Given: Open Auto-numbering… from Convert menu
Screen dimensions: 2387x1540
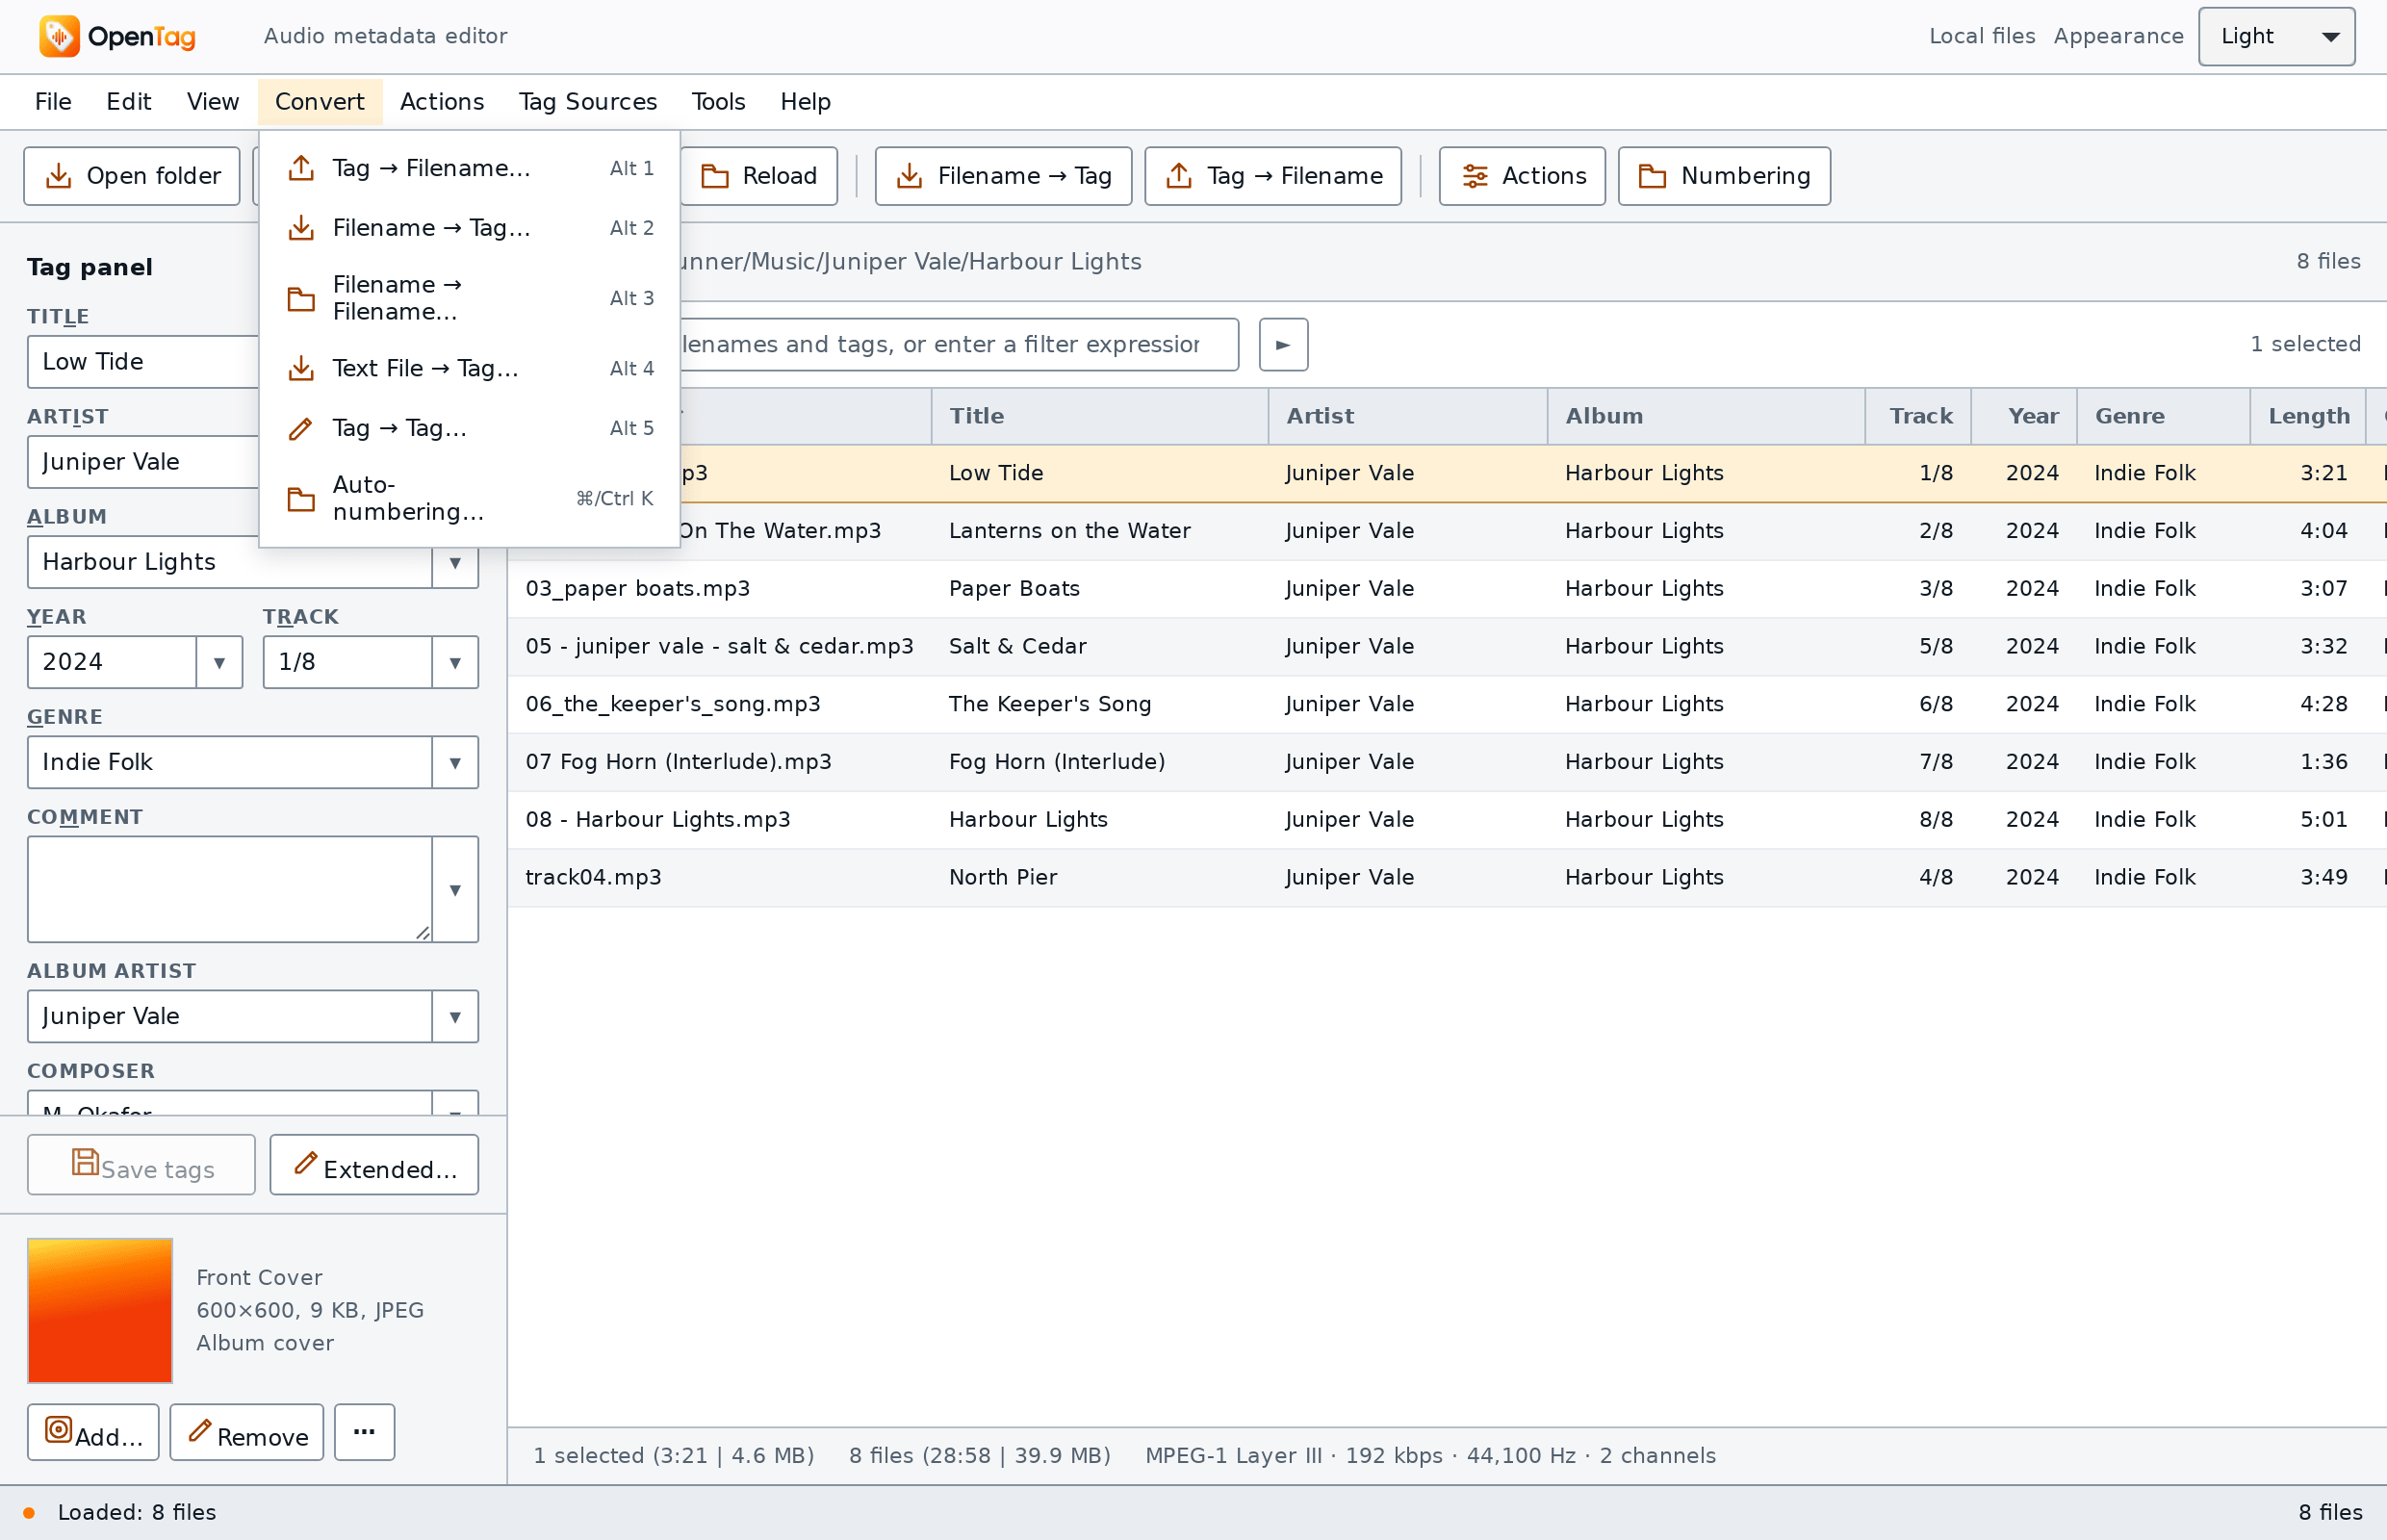Looking at the screenshot, I should (x=469, y=498).
